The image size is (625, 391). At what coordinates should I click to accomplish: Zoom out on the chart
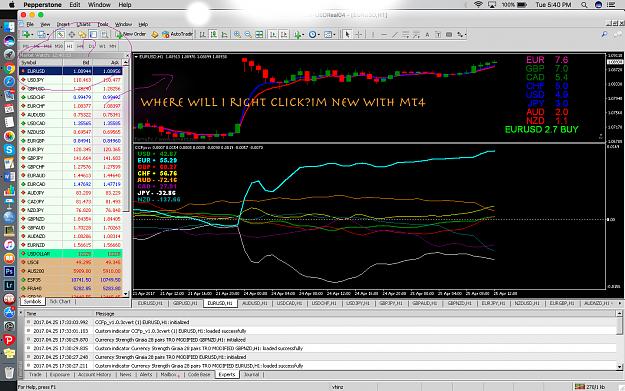click(x=248, y=35)
